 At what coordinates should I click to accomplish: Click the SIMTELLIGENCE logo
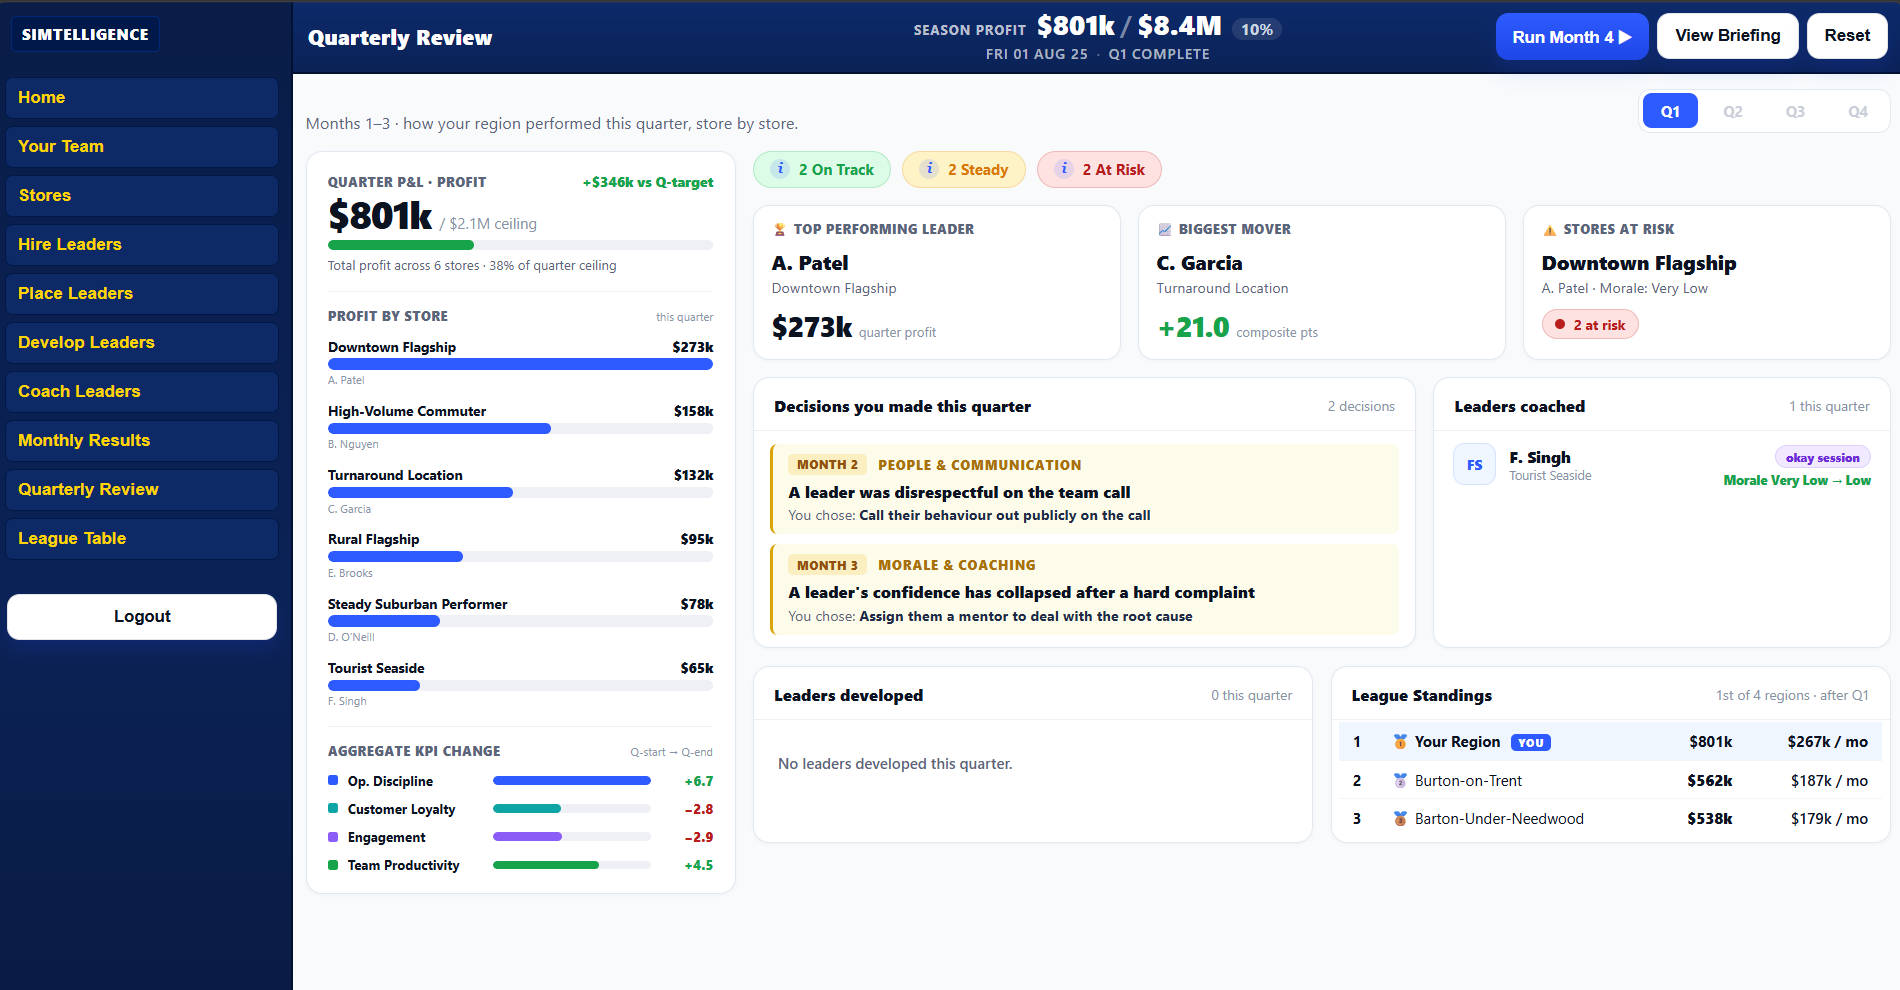click(x=85, y=34)
